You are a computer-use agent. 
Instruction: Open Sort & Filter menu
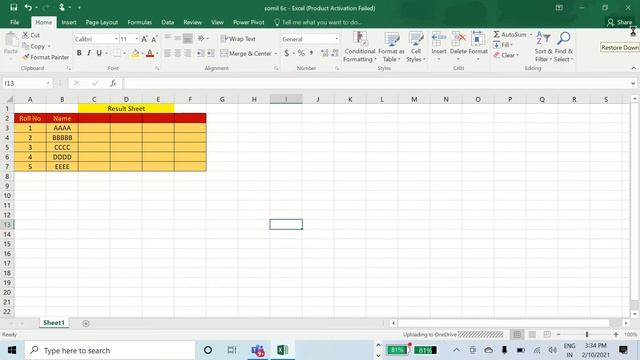(543, 47)
